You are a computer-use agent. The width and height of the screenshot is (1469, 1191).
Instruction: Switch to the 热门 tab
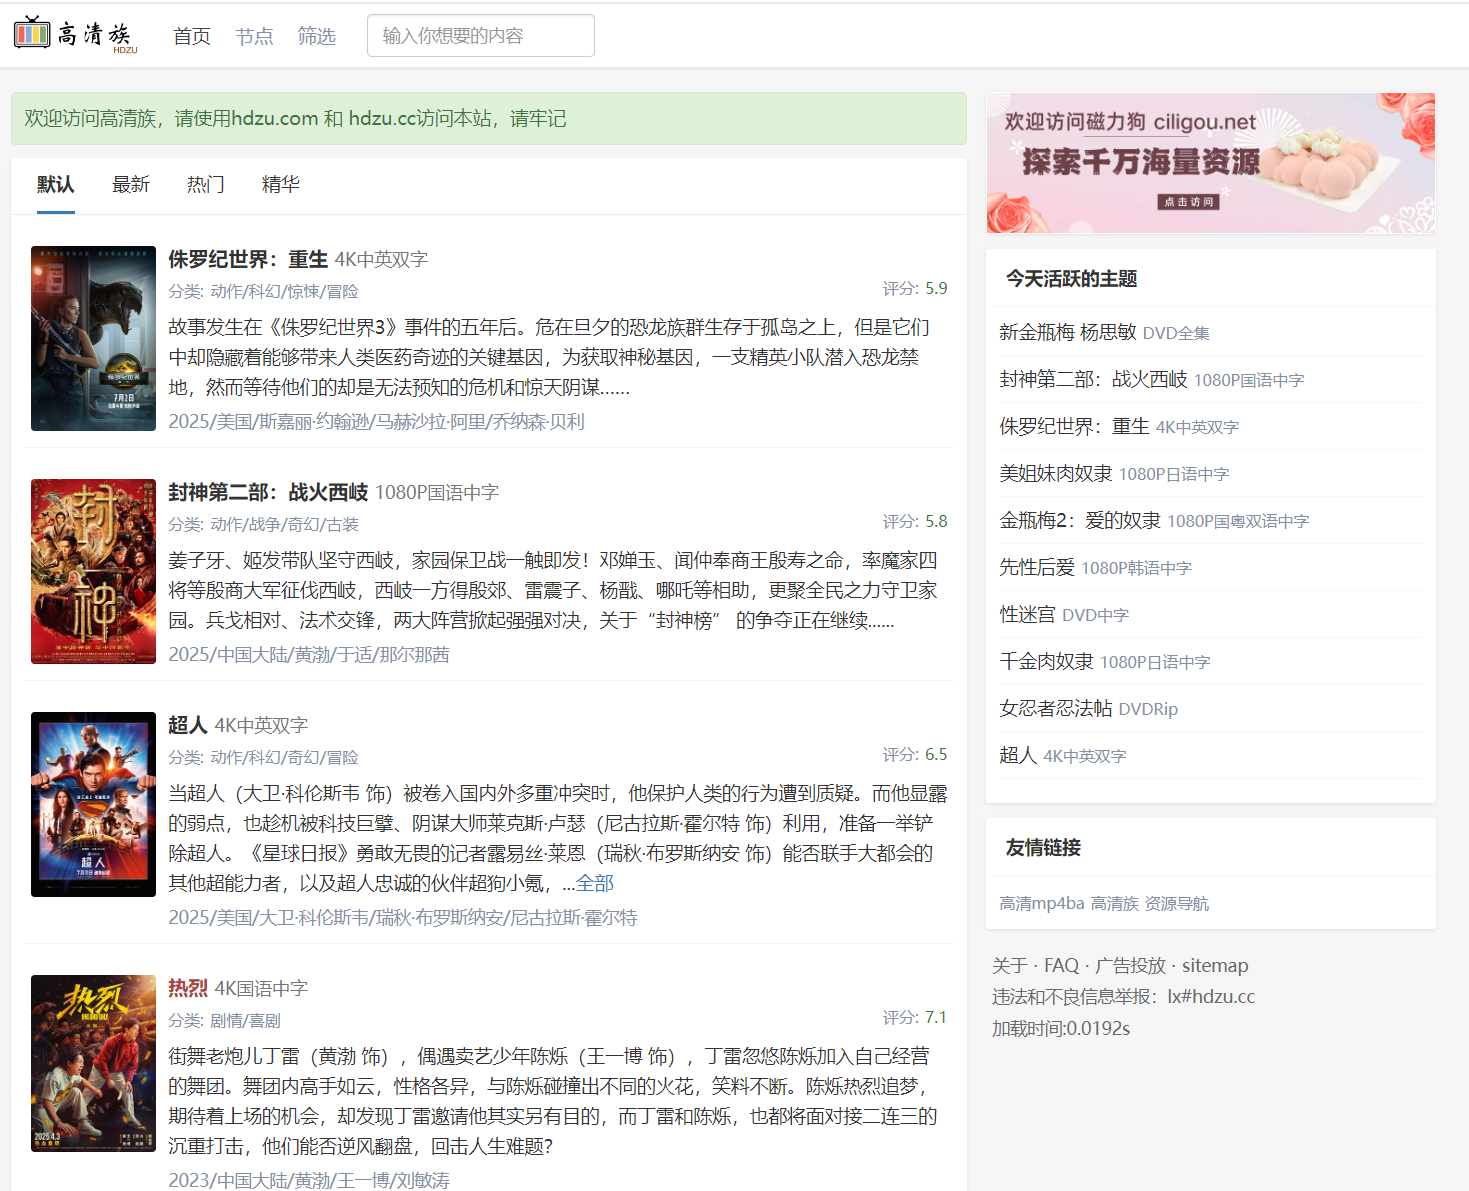205,184
